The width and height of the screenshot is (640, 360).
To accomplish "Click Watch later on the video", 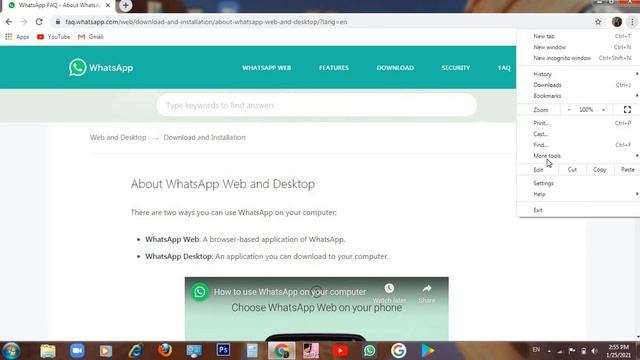I will pos(389,293).
